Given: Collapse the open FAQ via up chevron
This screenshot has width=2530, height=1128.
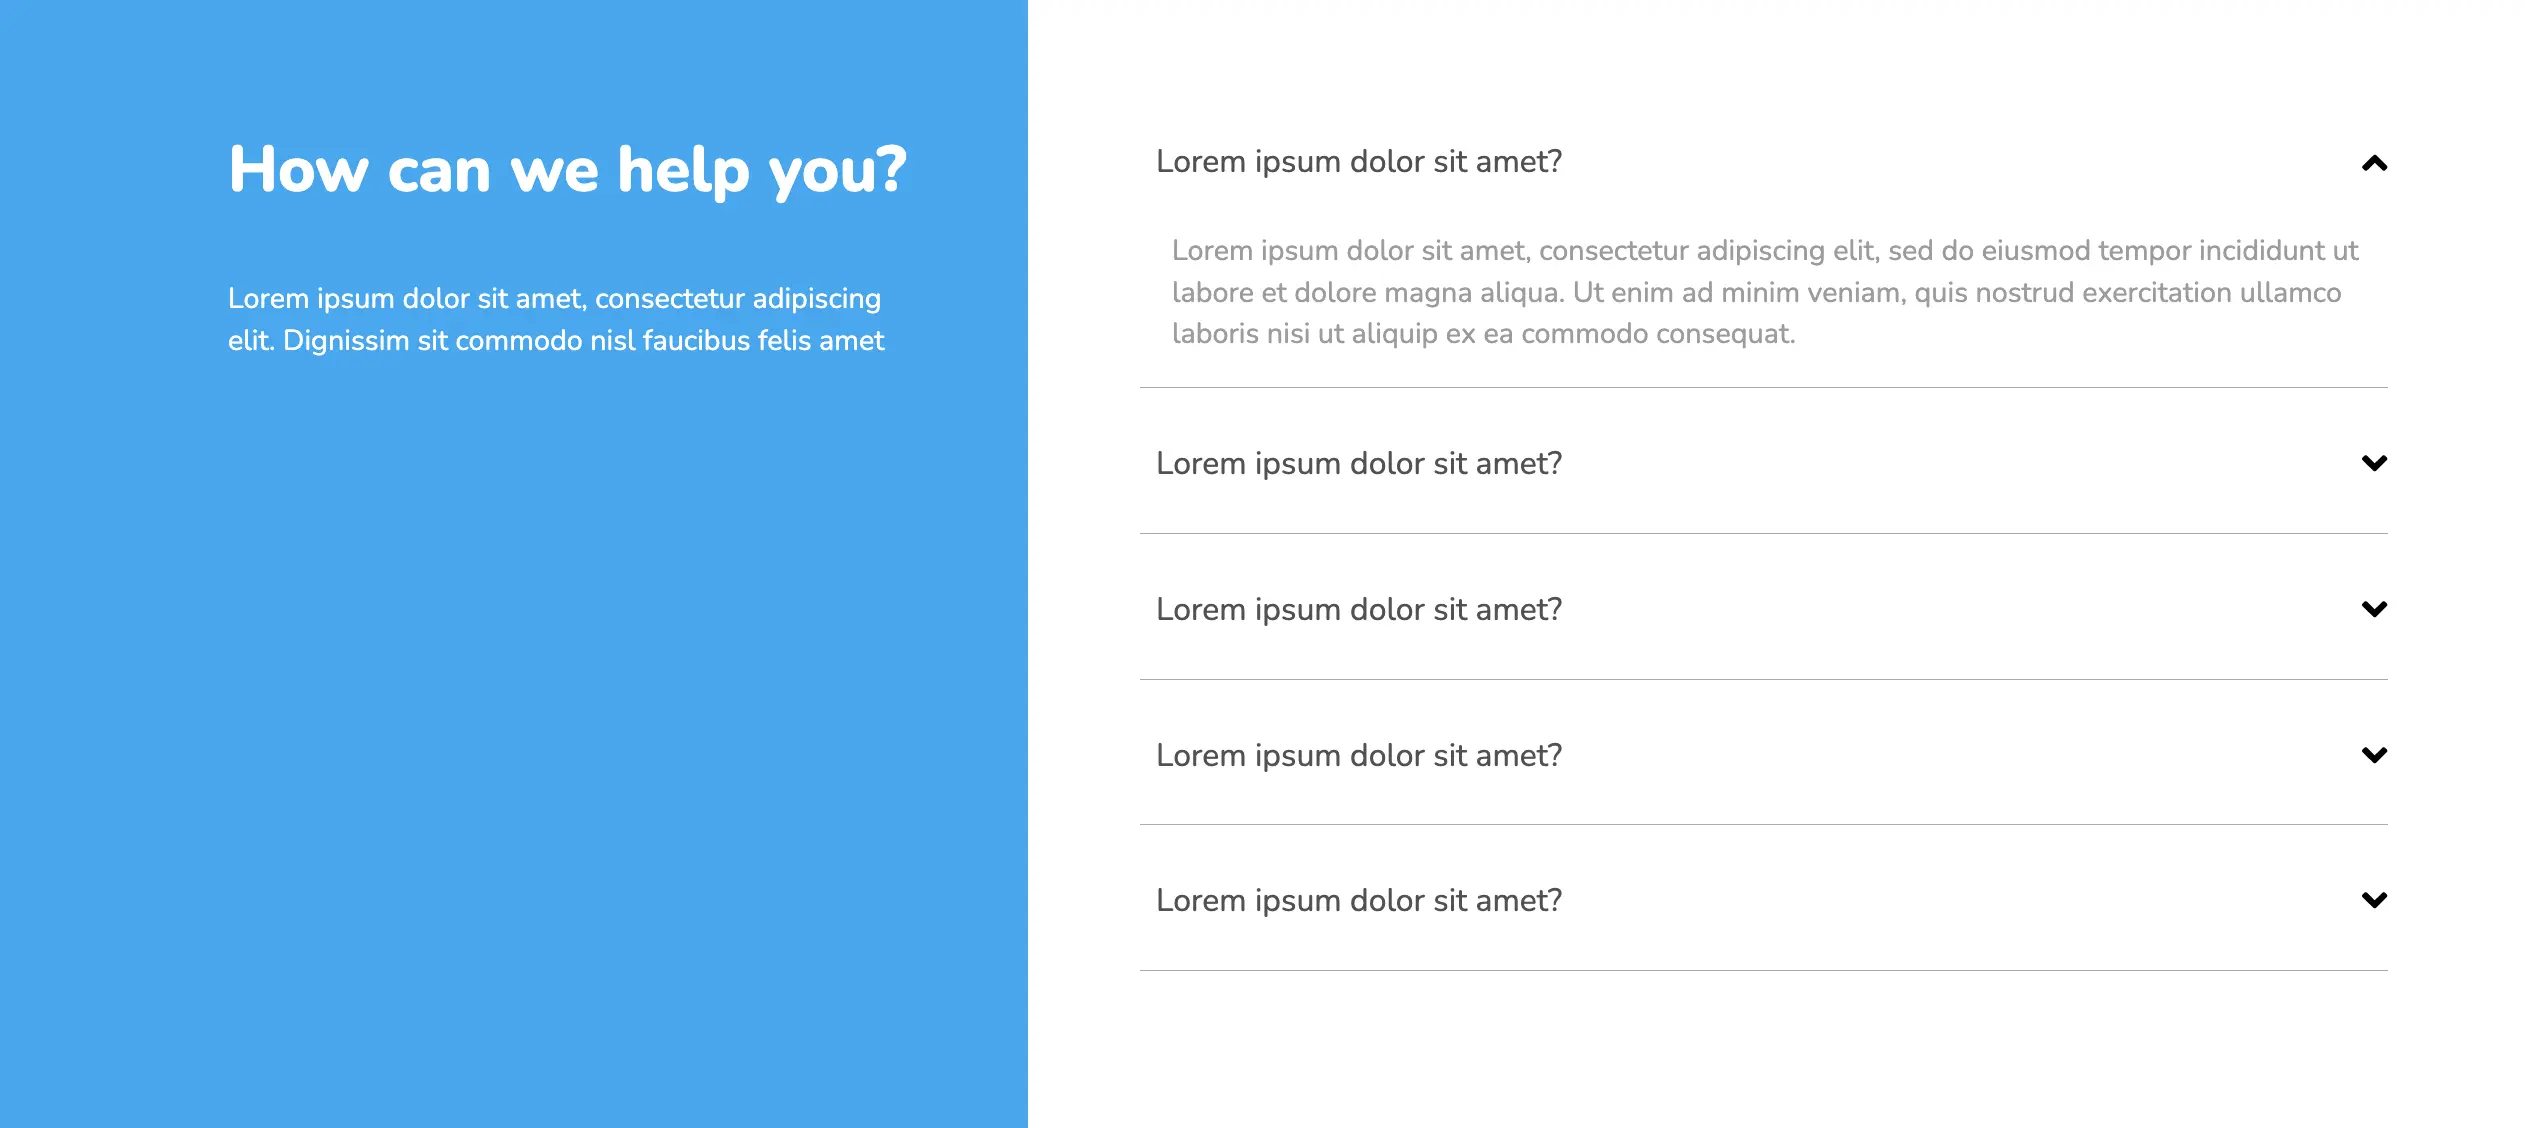Looking at the screenshot, I should (2374, 163).
